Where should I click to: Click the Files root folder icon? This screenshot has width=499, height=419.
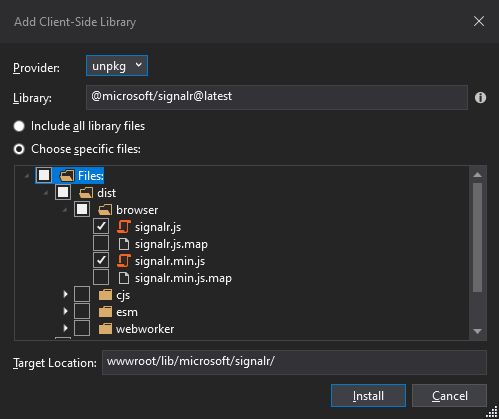pyautogui.click(x=67, y=175)
